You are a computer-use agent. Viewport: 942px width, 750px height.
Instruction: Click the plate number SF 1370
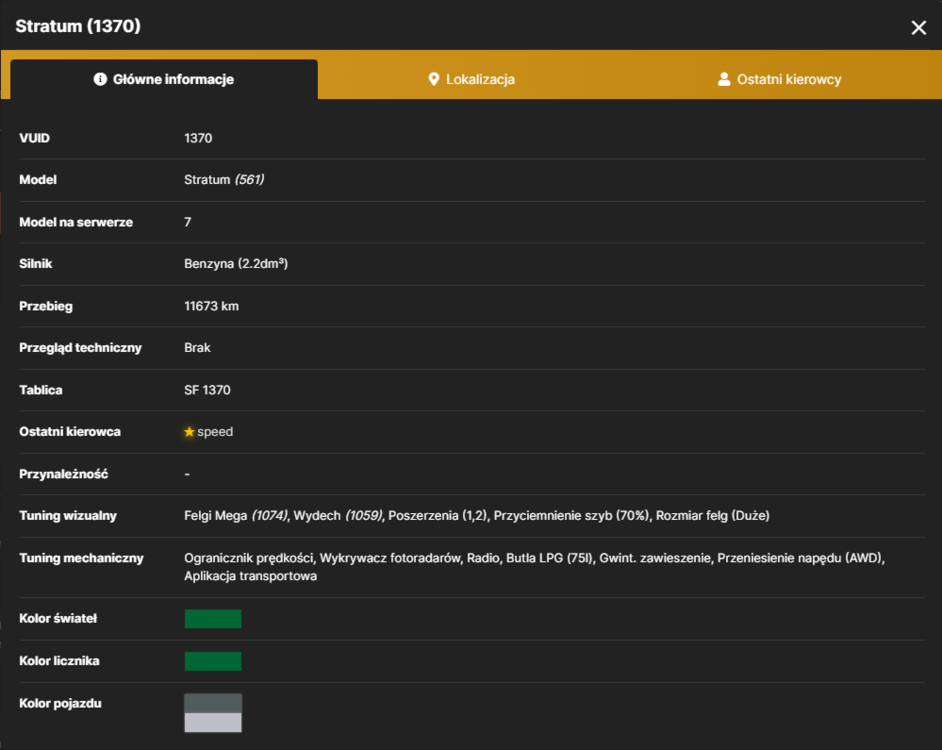click(x=207, y=390)
